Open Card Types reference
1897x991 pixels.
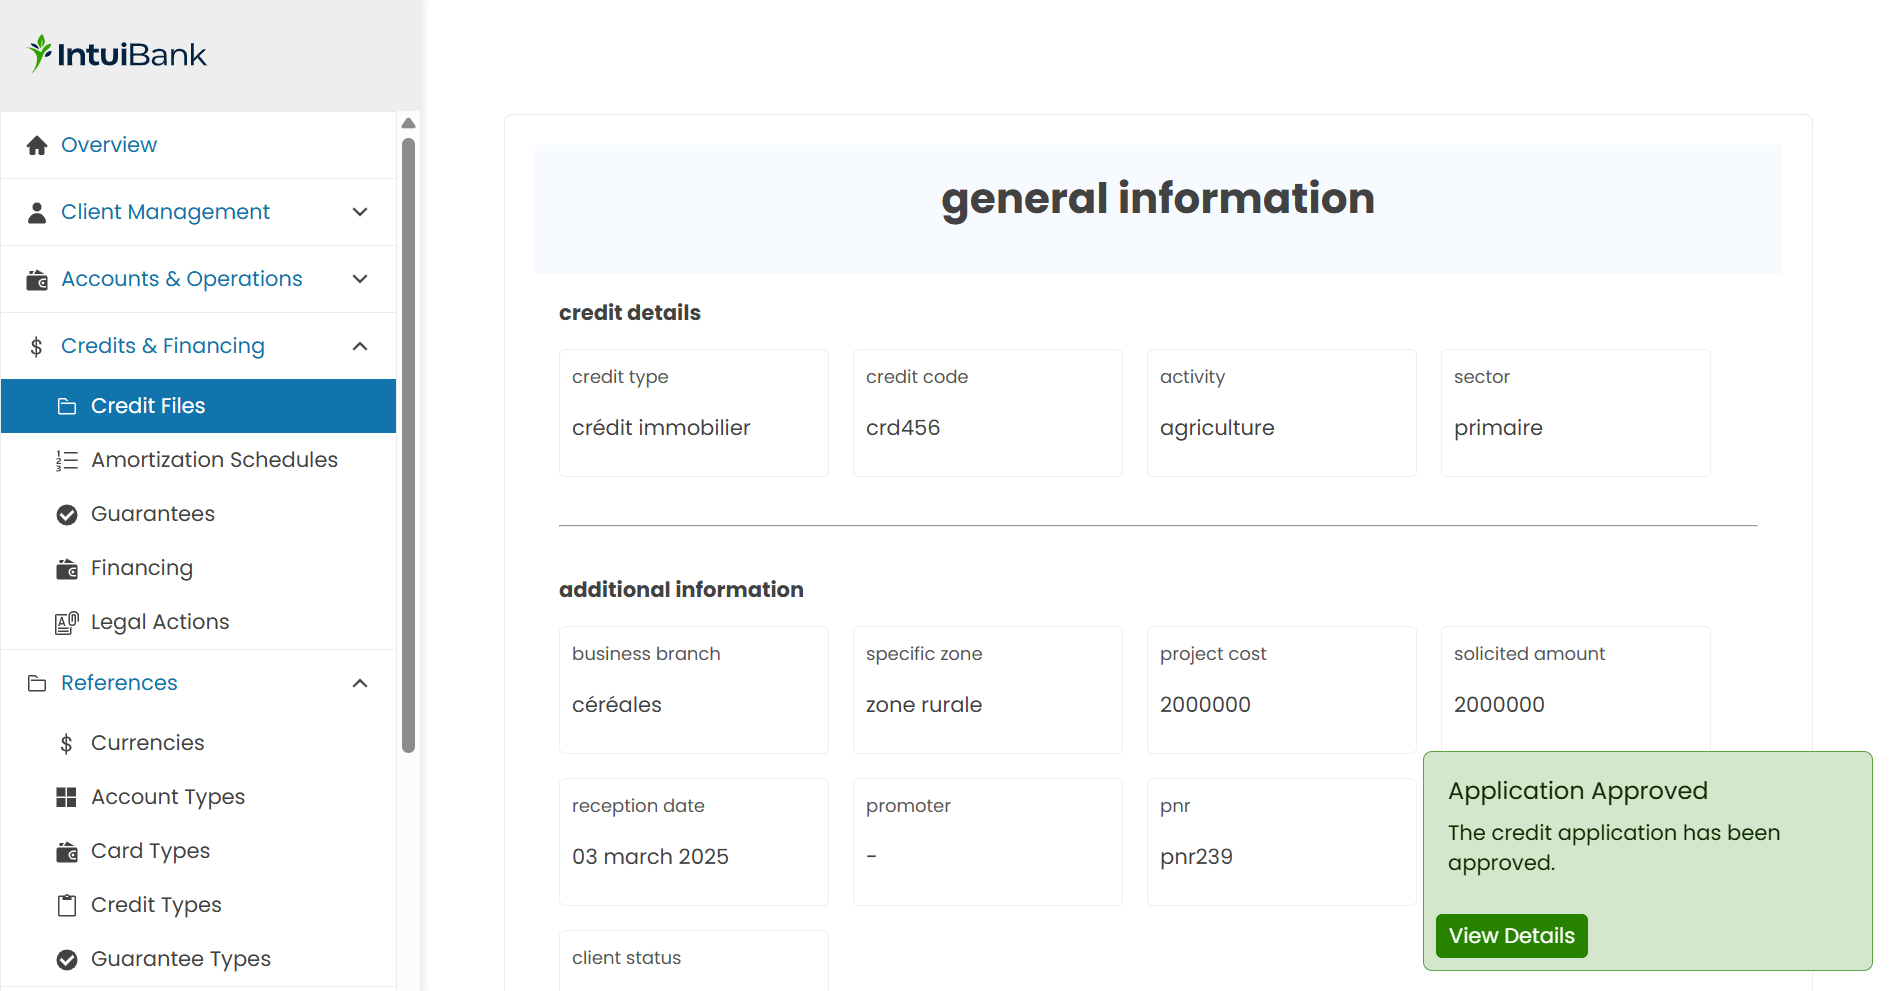[x=199, y=851]
